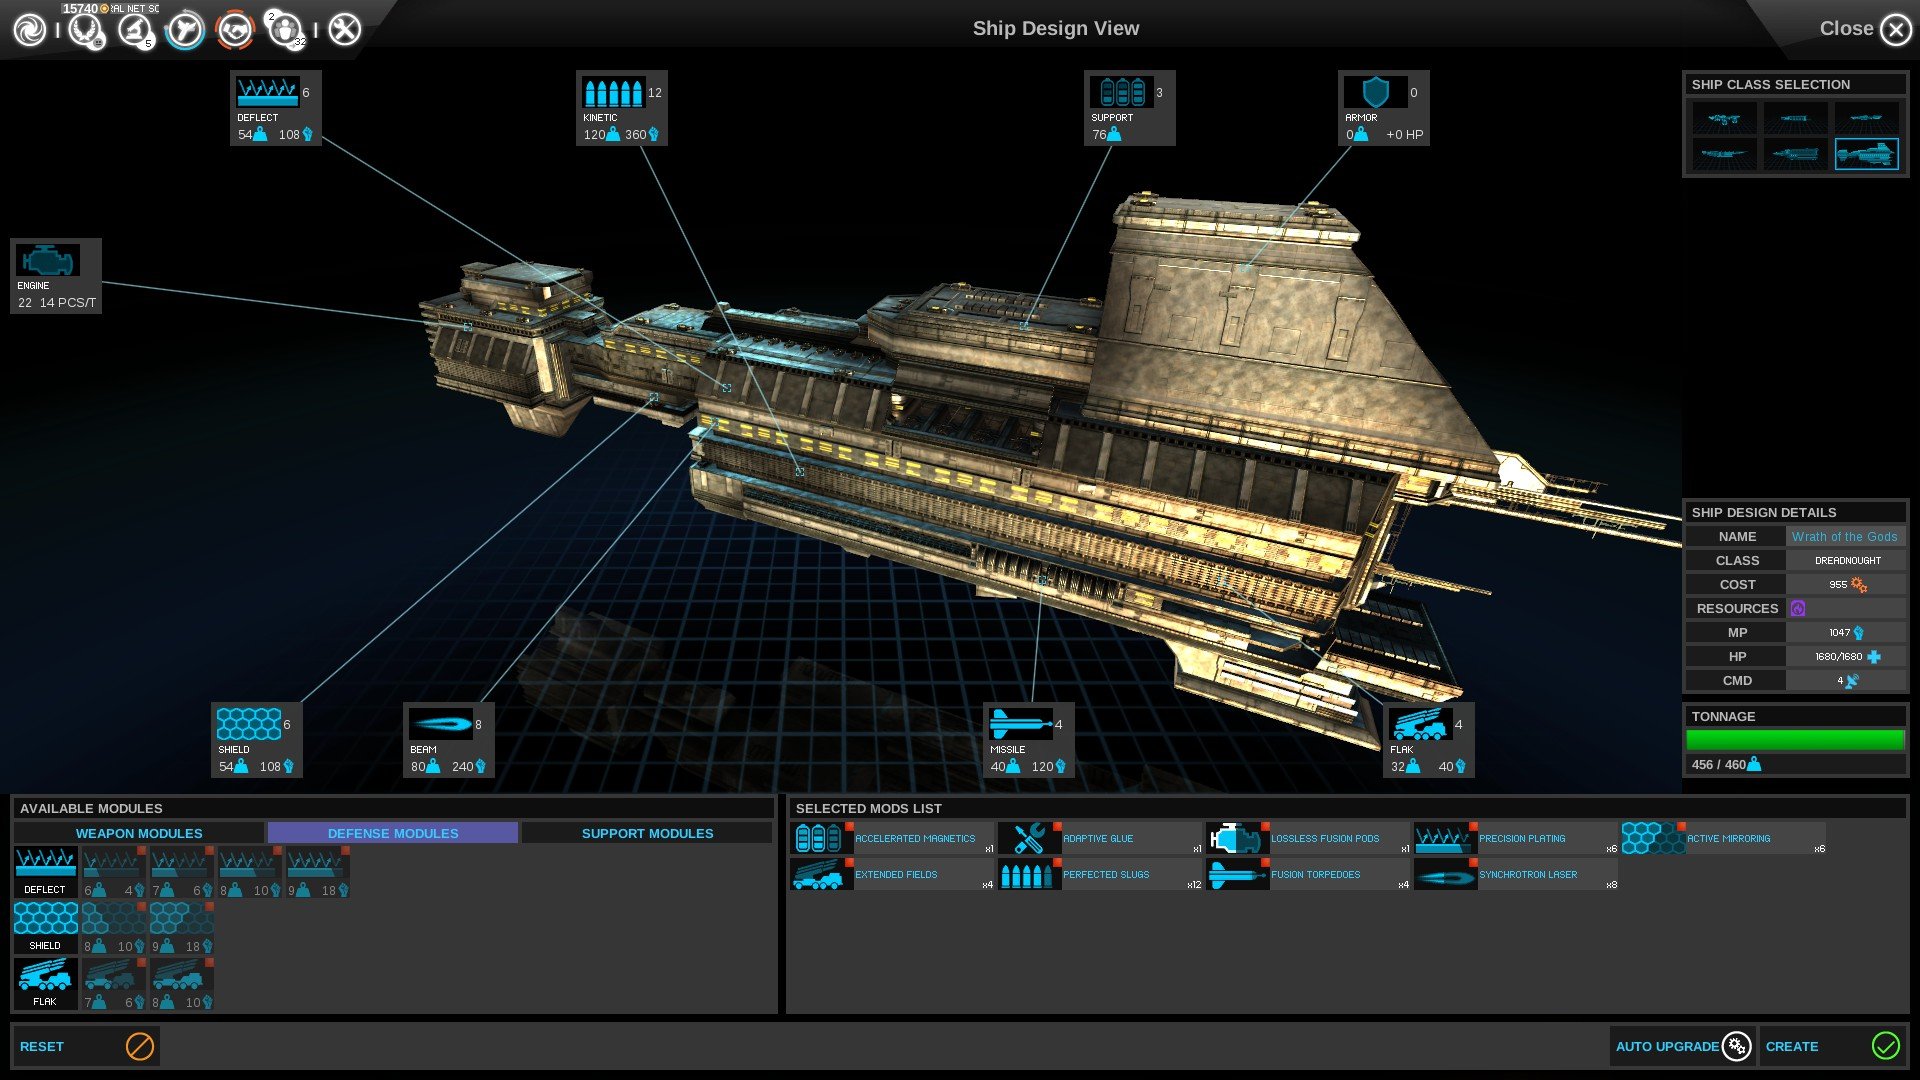
Task: Select the Dreadnought ship class thumbnail
Action: pyautogui.click(x=1866, y=154)
